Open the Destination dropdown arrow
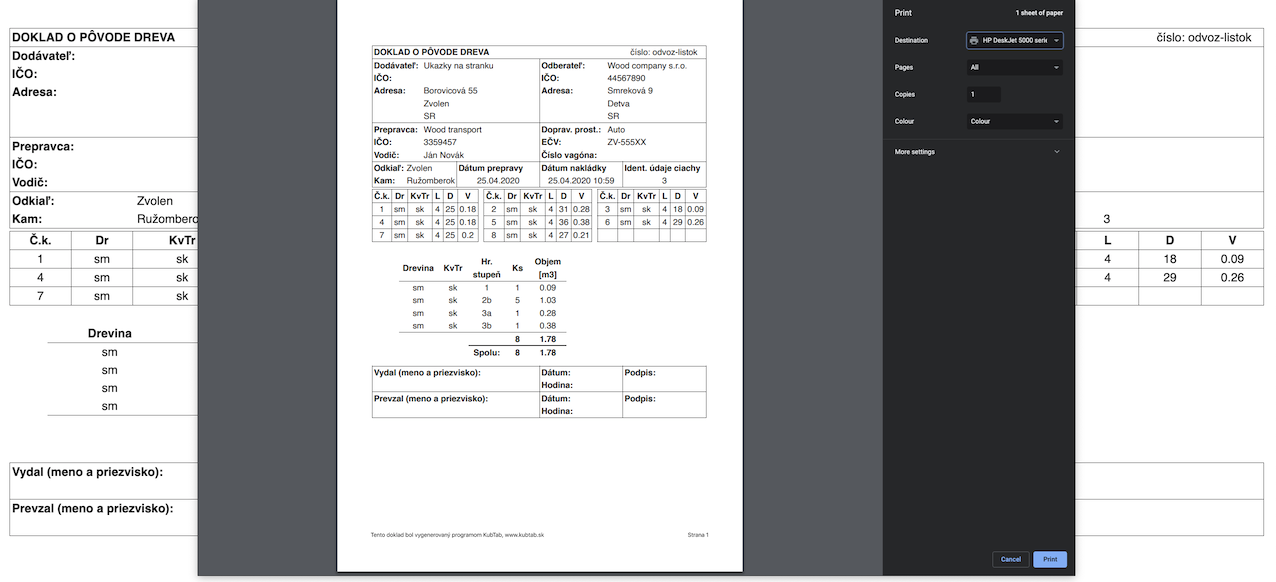 (x=1056, y=41)
